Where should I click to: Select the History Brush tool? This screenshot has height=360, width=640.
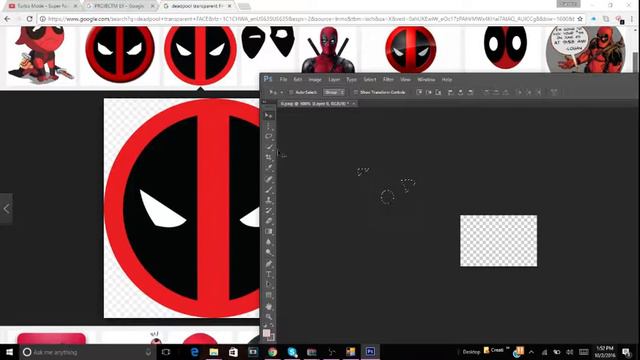click(x=268, y=211)
